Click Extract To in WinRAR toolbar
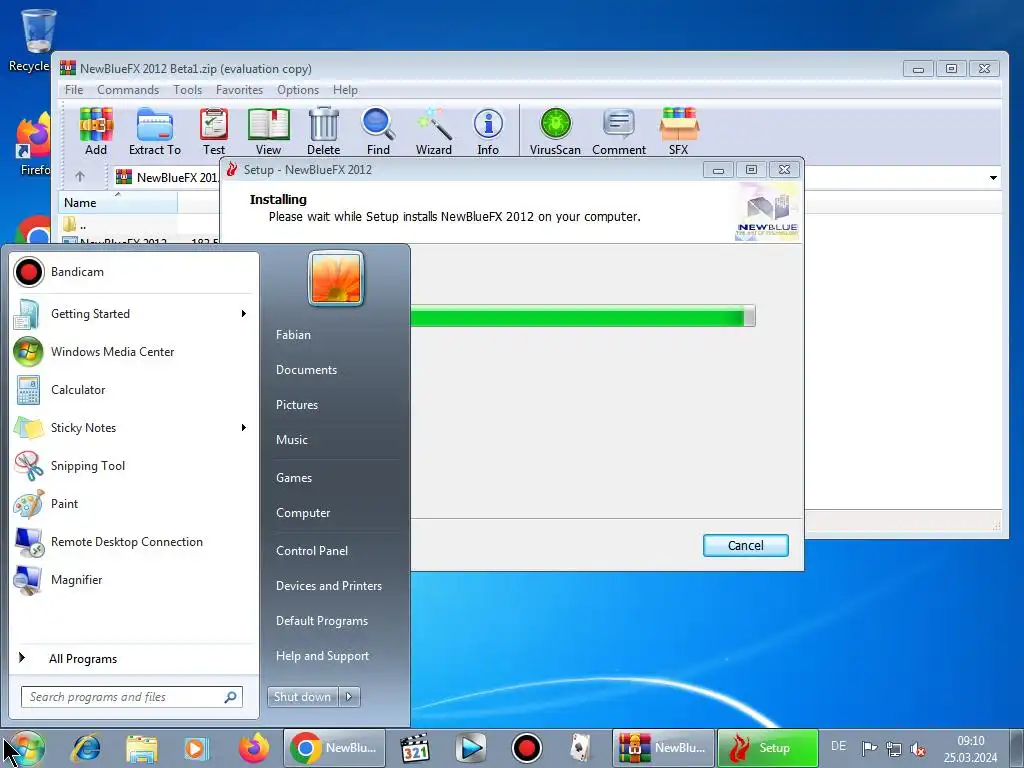 155,131
